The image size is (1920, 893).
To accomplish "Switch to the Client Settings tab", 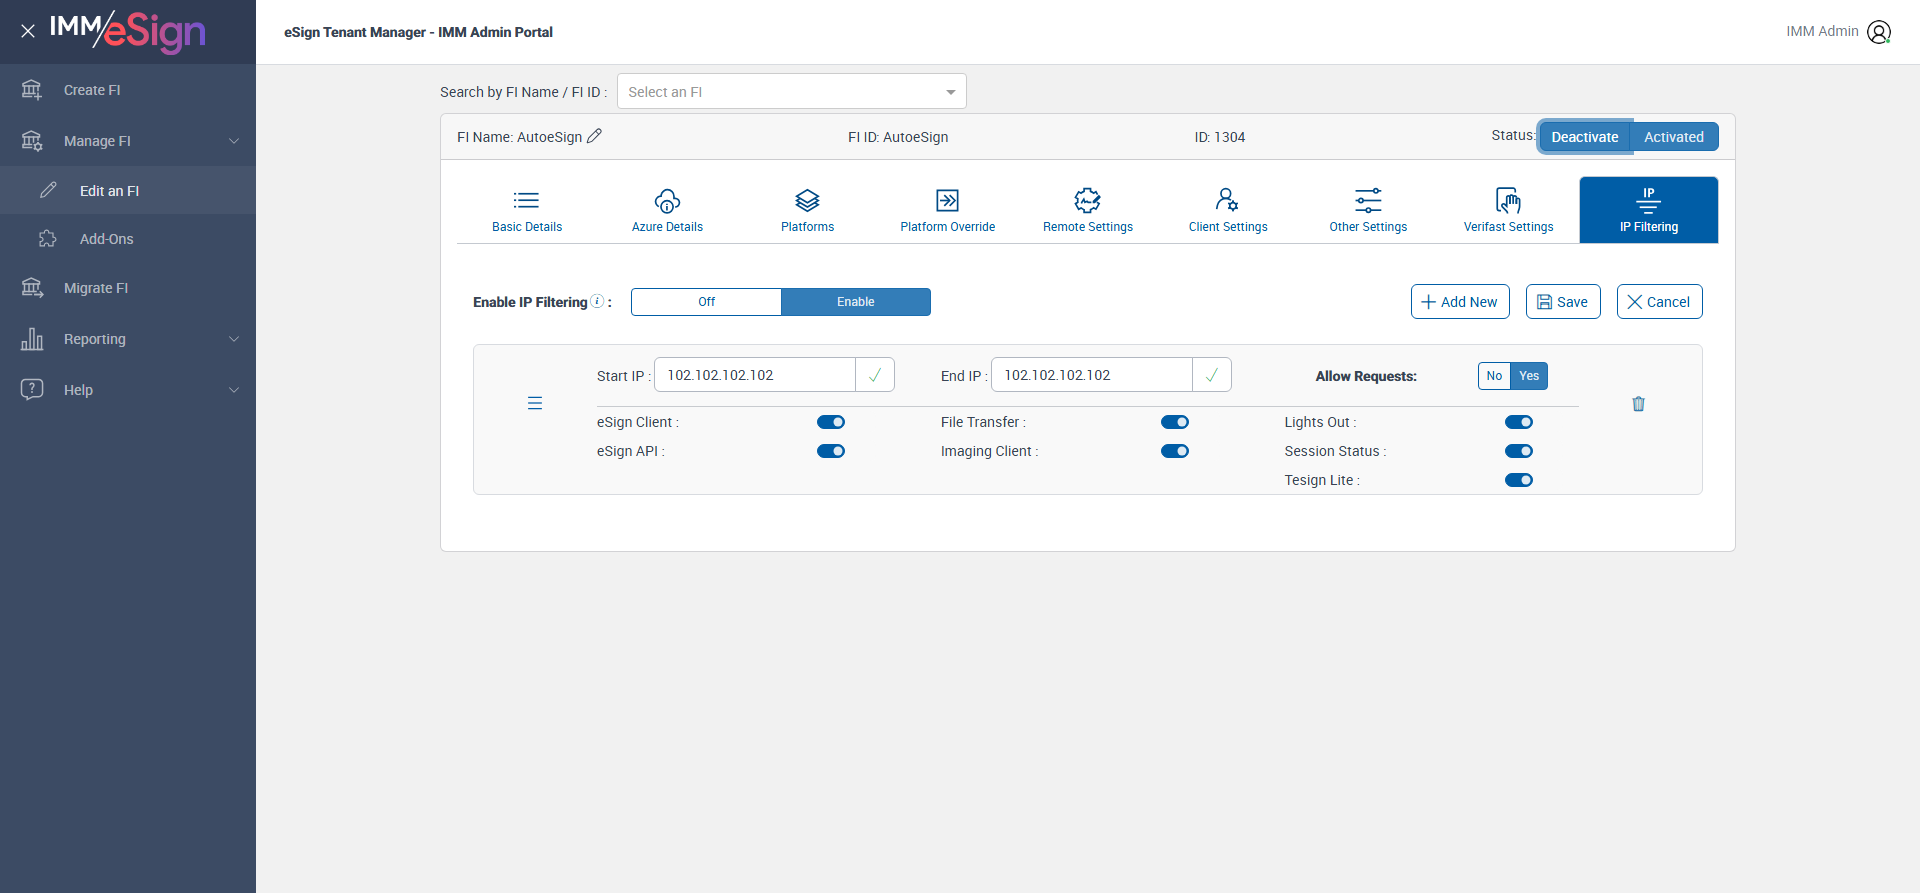I will click(1228, 210).
